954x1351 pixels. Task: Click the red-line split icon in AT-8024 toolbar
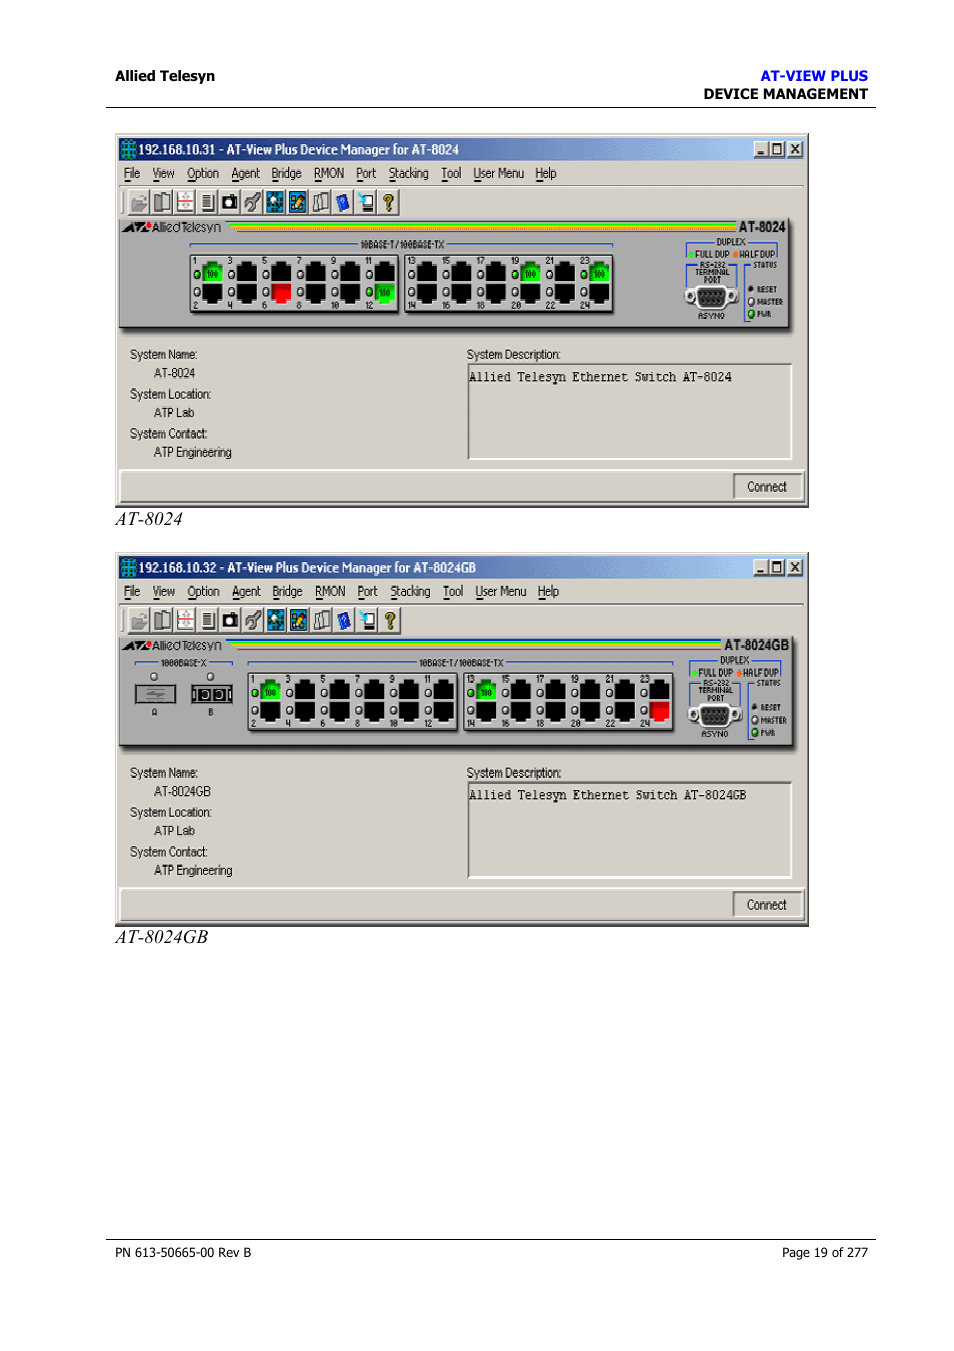tap(185, 202)
